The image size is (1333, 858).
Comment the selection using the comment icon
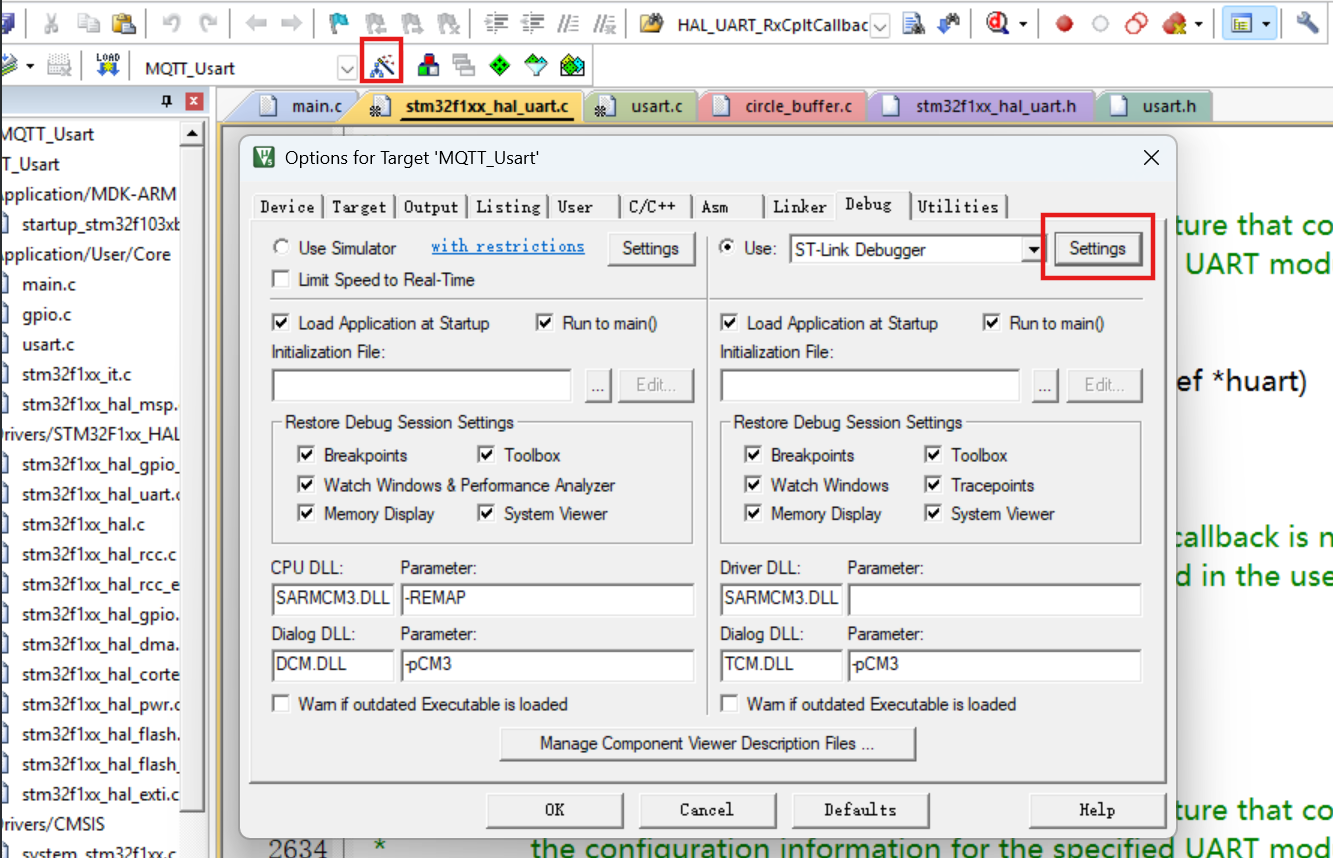[568, 23]
